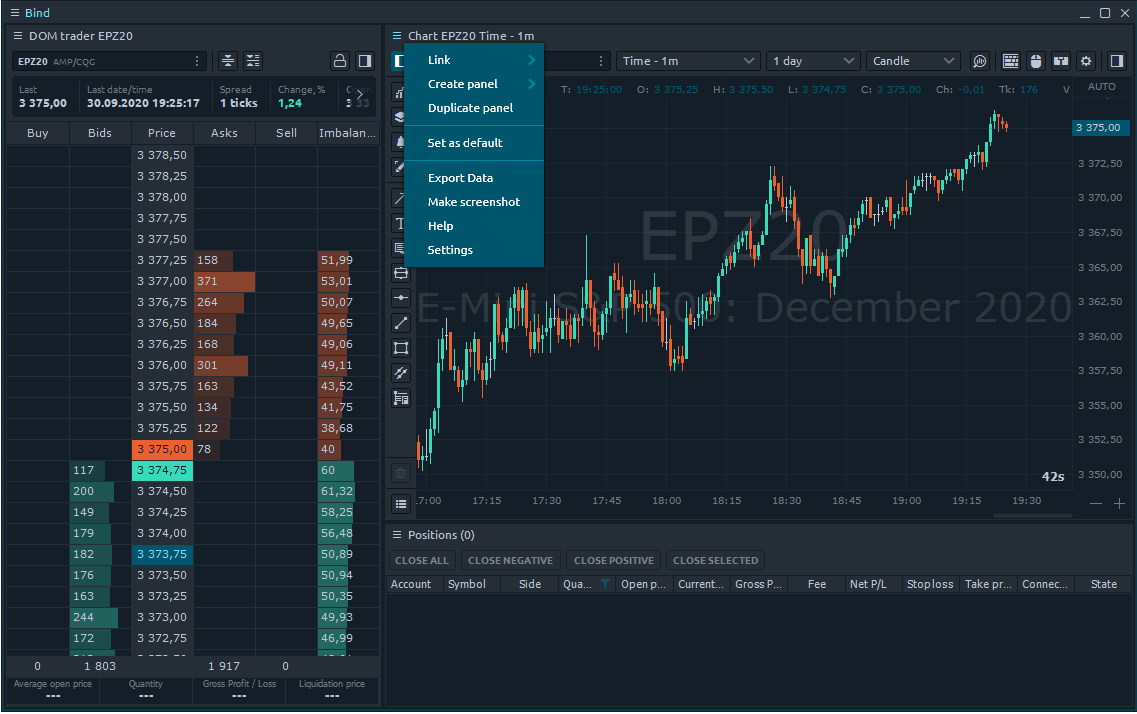Select the text drawing tool in chart sidebar

click(x=401, y=223)
